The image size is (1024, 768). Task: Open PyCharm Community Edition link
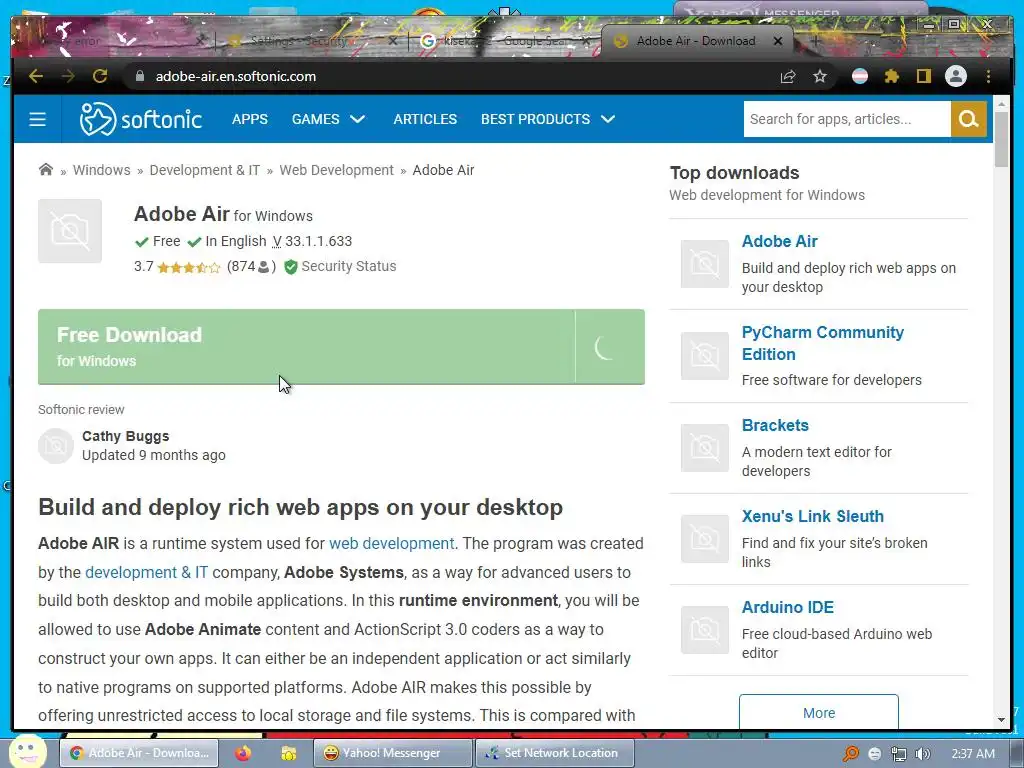[822, 343]
